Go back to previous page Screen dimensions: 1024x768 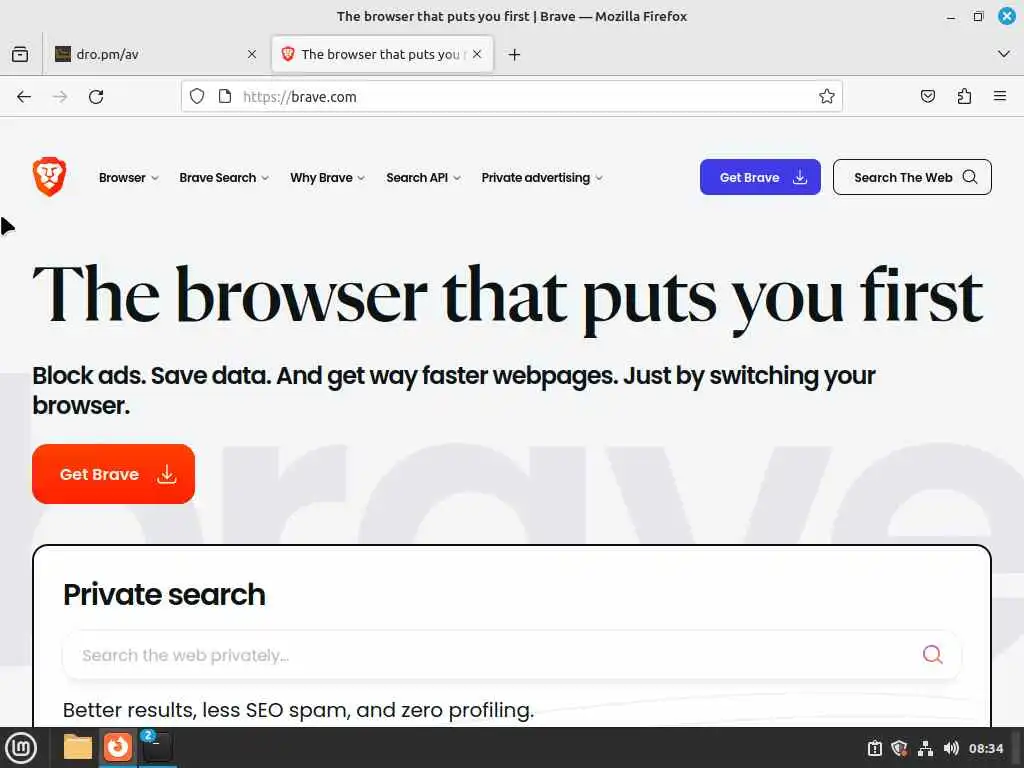[24, 97]
